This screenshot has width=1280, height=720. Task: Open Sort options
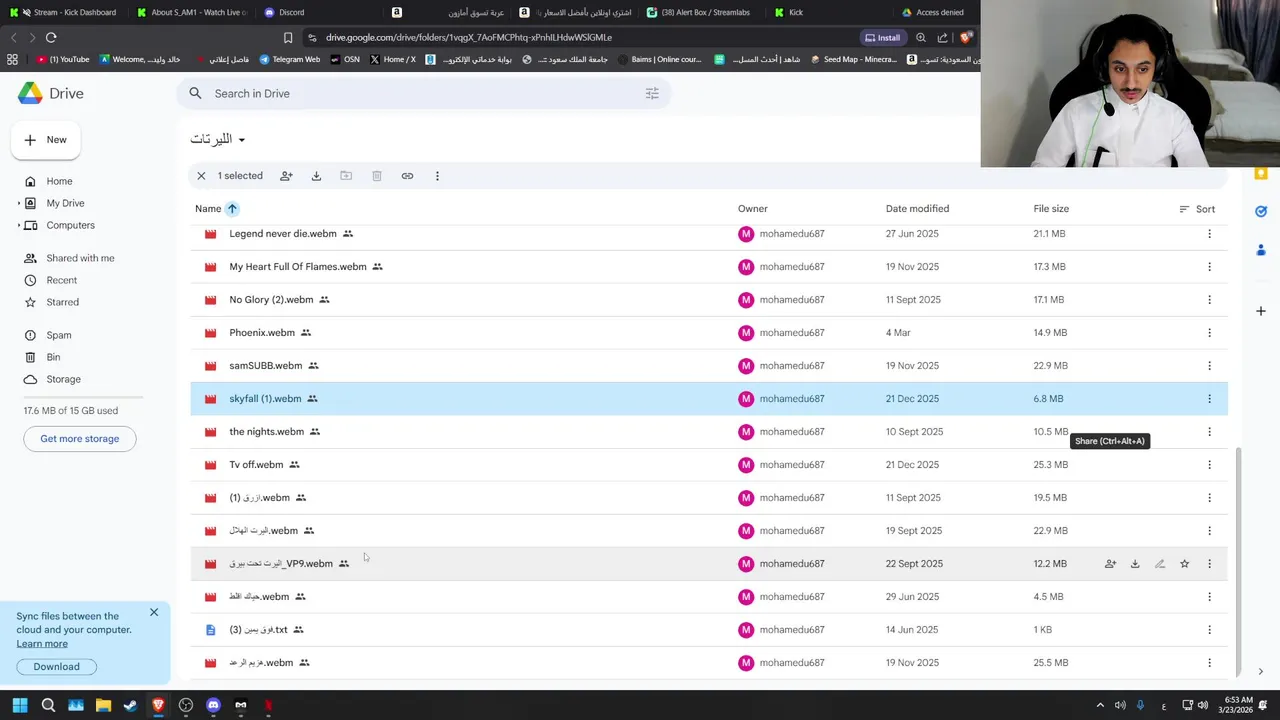pos(1197,209)
